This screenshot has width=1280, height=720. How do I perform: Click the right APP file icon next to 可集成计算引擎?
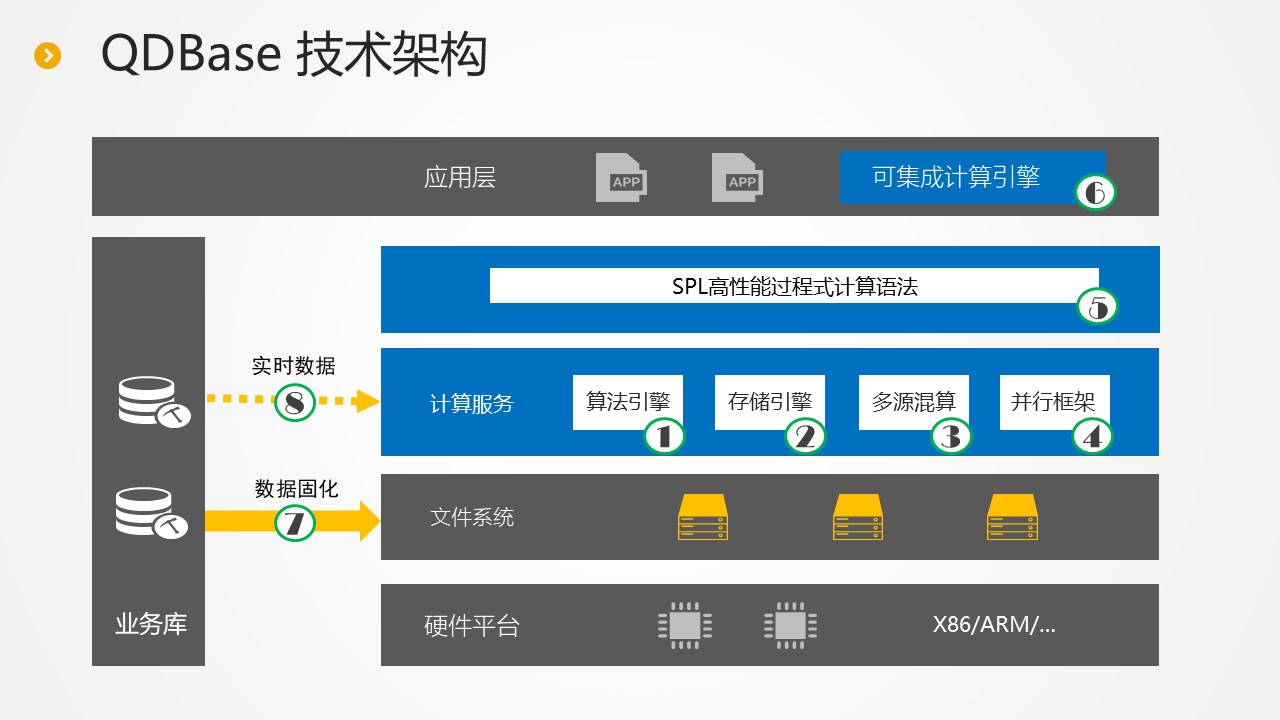coord(736,178)
